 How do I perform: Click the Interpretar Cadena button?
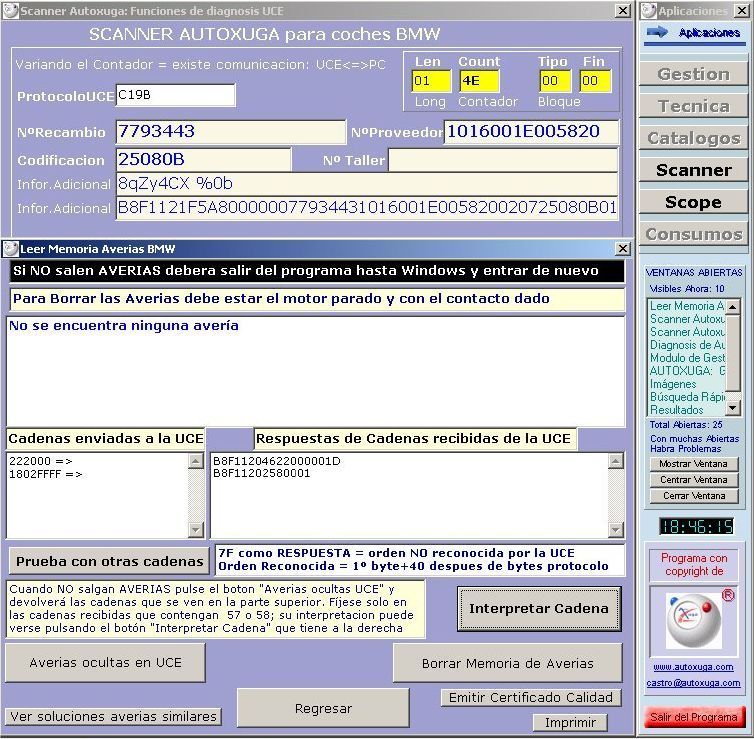(x=539, y=608)
